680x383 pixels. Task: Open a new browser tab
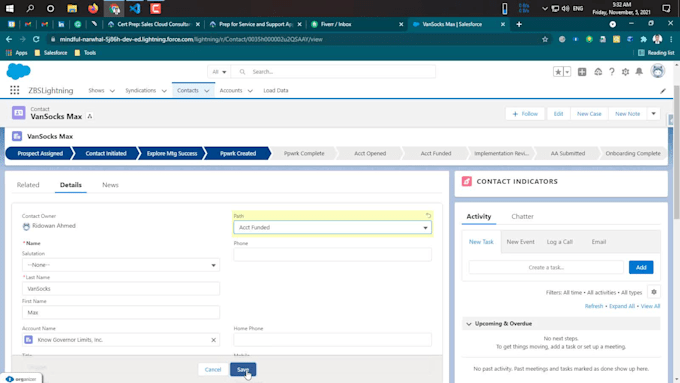point(519,24)
